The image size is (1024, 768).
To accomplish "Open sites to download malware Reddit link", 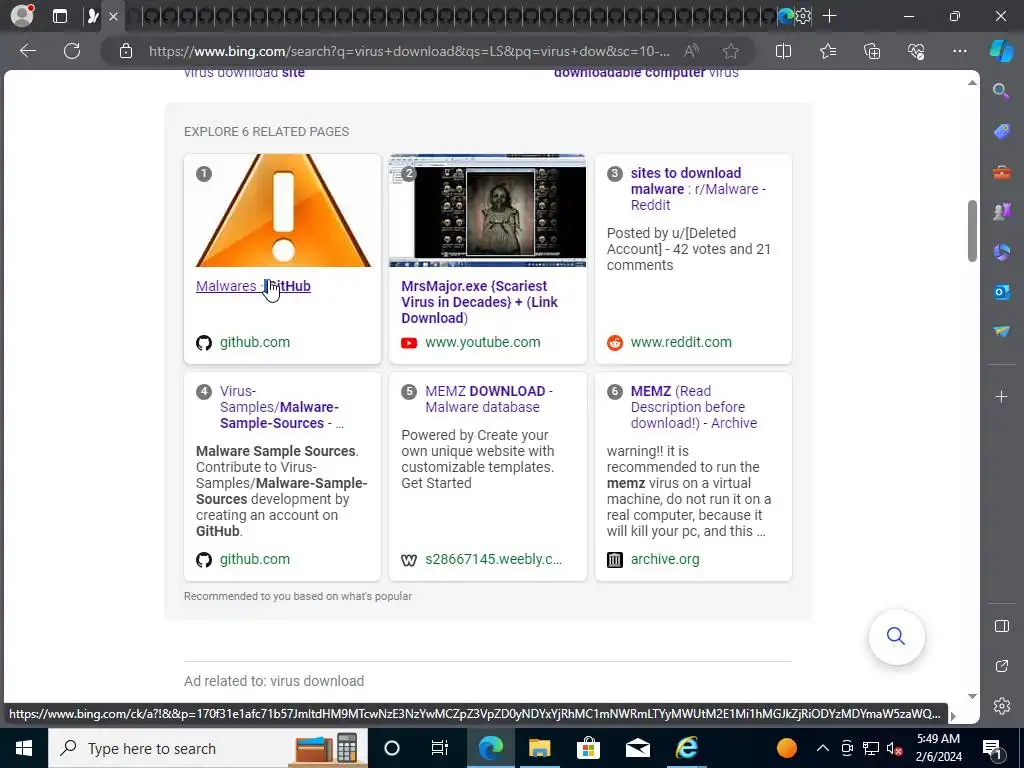I will tap(697, 189).
